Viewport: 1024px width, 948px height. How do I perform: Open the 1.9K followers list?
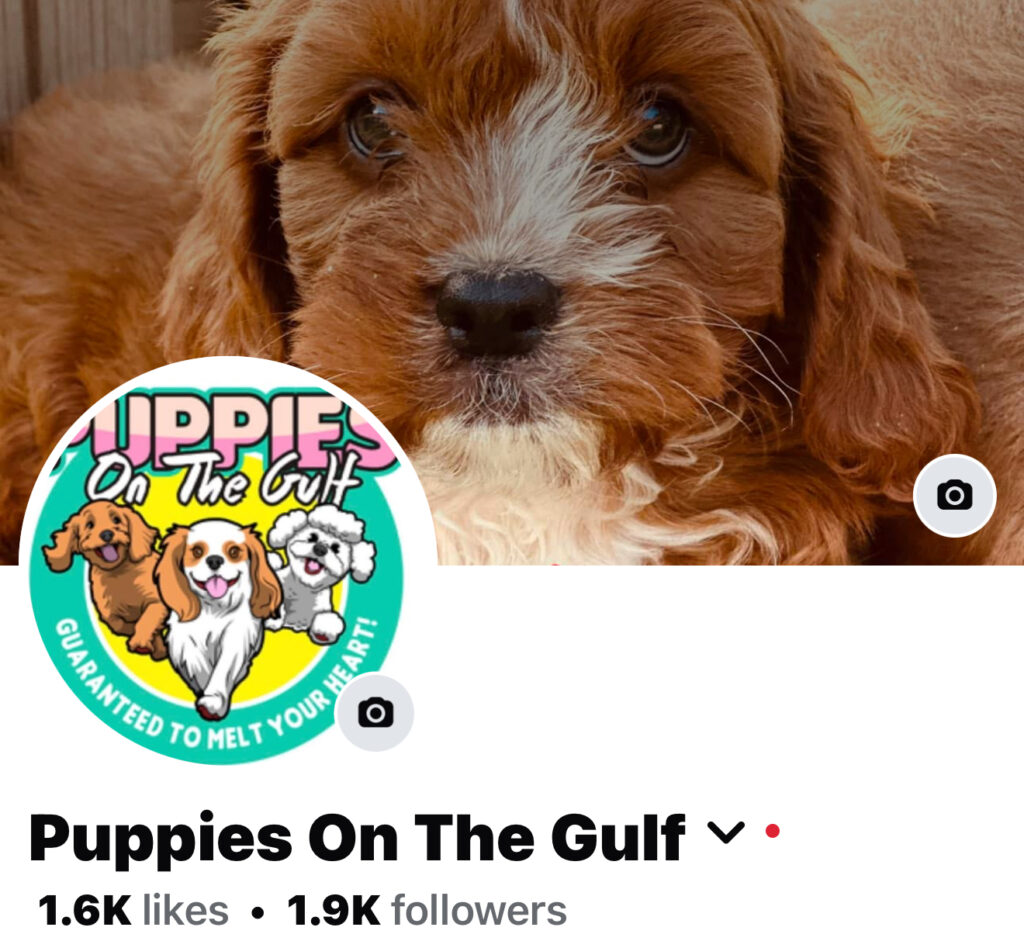(426, 910)
